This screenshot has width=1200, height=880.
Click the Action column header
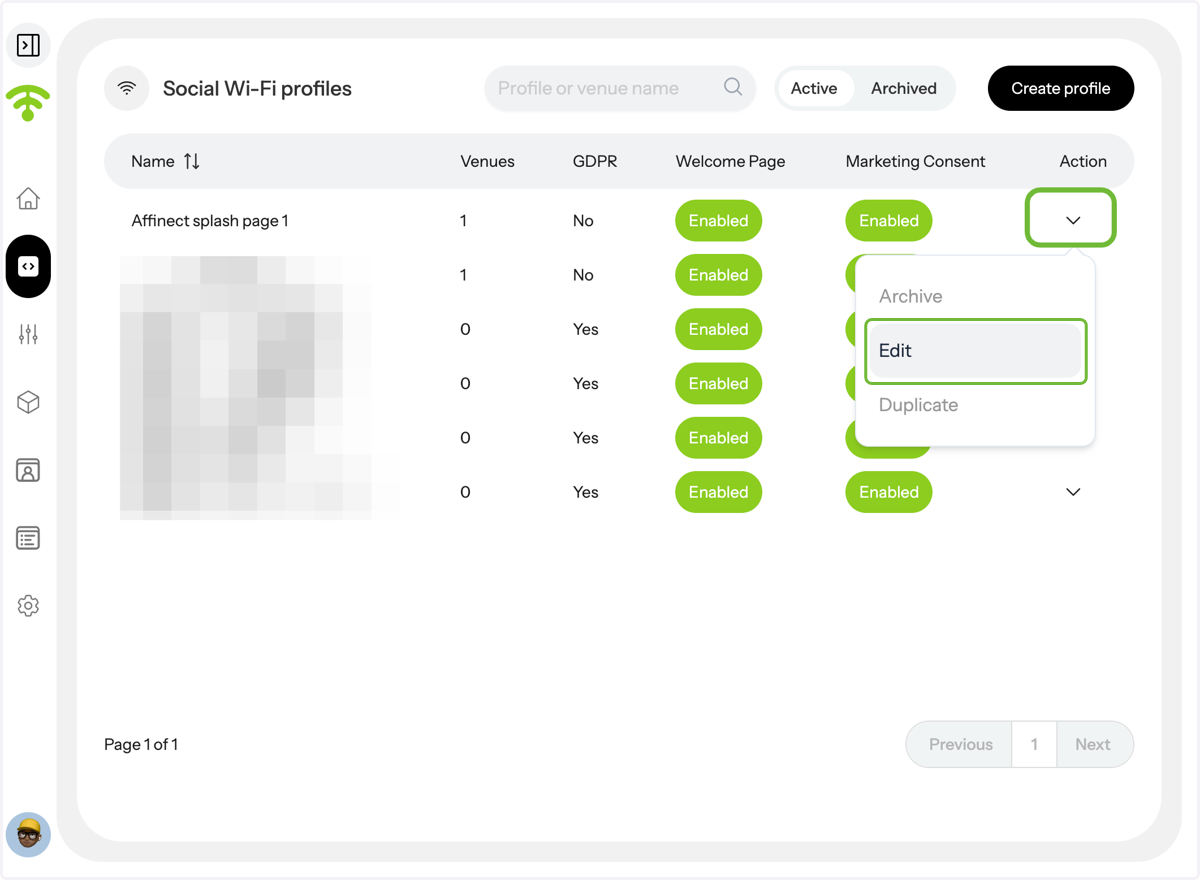click(1083, 161)
